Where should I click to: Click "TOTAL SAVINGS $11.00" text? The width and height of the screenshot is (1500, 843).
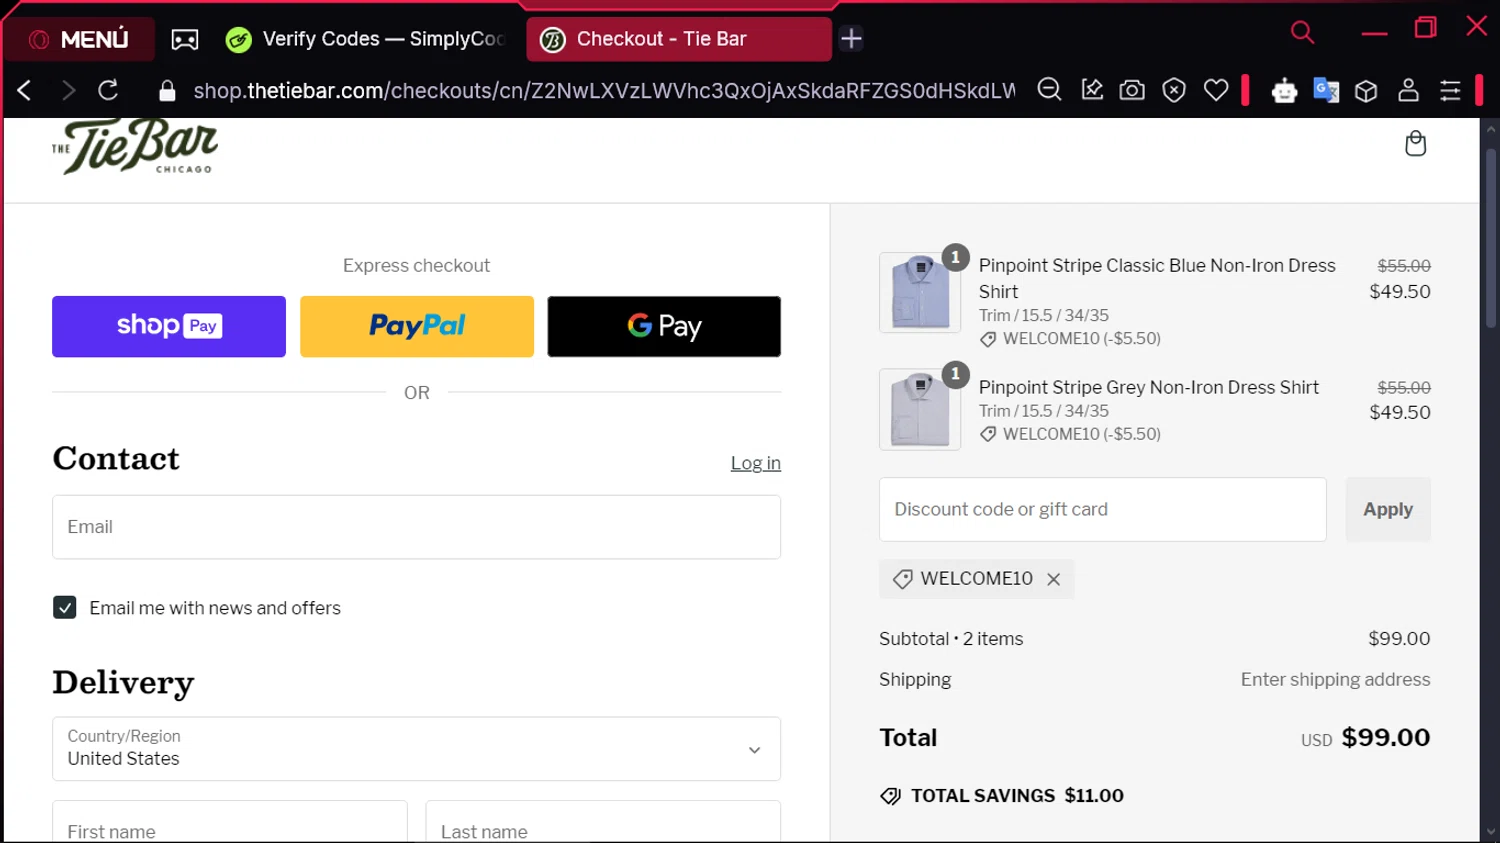1017,796
